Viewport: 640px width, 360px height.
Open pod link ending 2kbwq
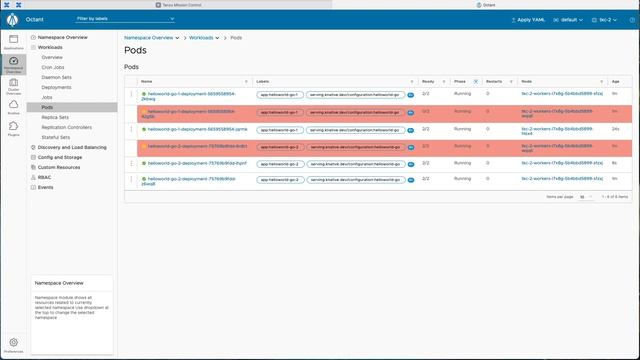coord(188,96)
